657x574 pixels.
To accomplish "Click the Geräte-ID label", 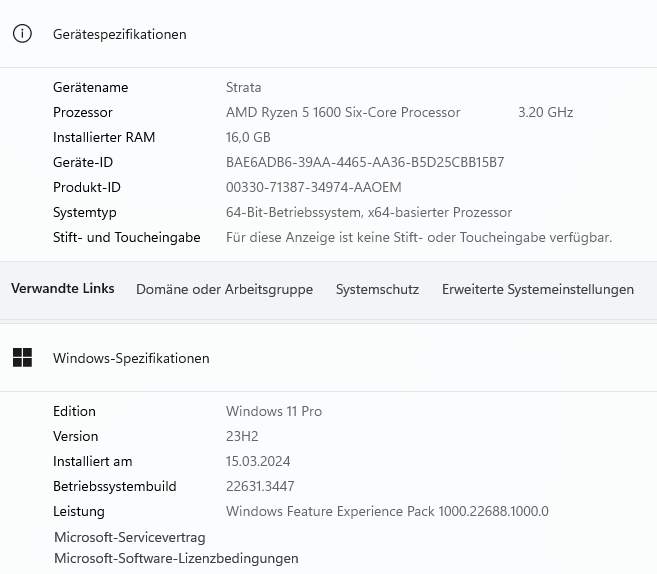I will [x=83, y=162].
